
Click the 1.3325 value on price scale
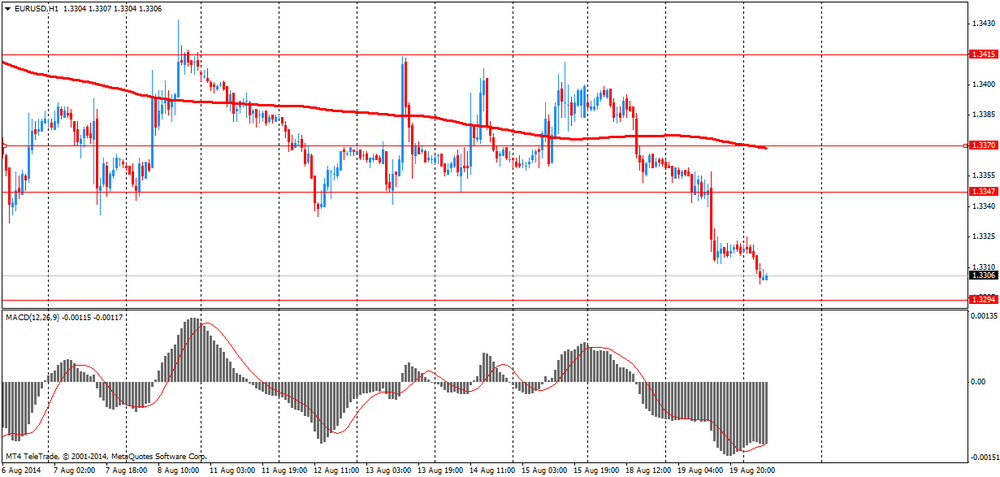982,237
